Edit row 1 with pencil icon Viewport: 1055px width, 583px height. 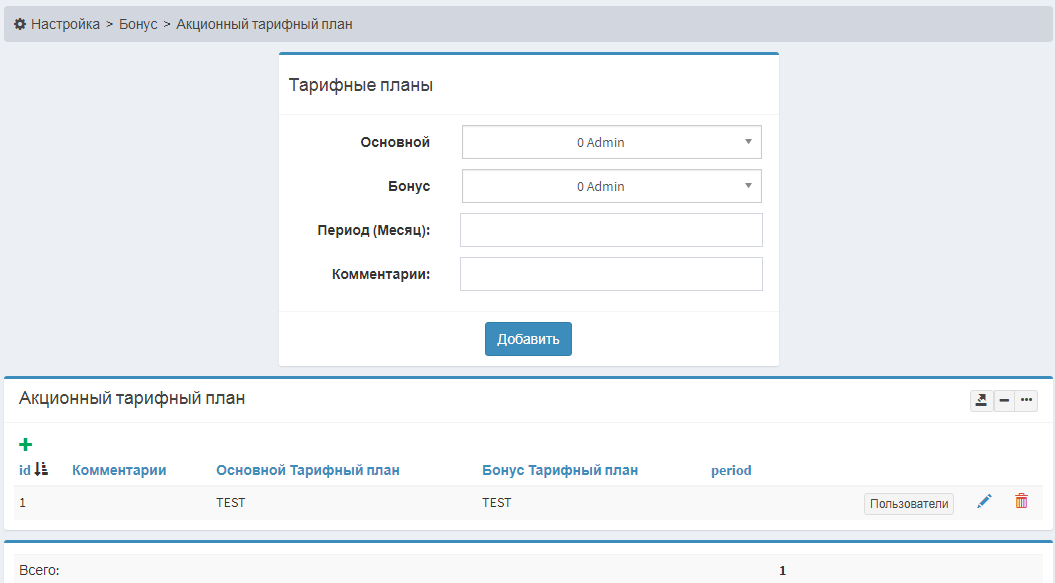(984, 502)
